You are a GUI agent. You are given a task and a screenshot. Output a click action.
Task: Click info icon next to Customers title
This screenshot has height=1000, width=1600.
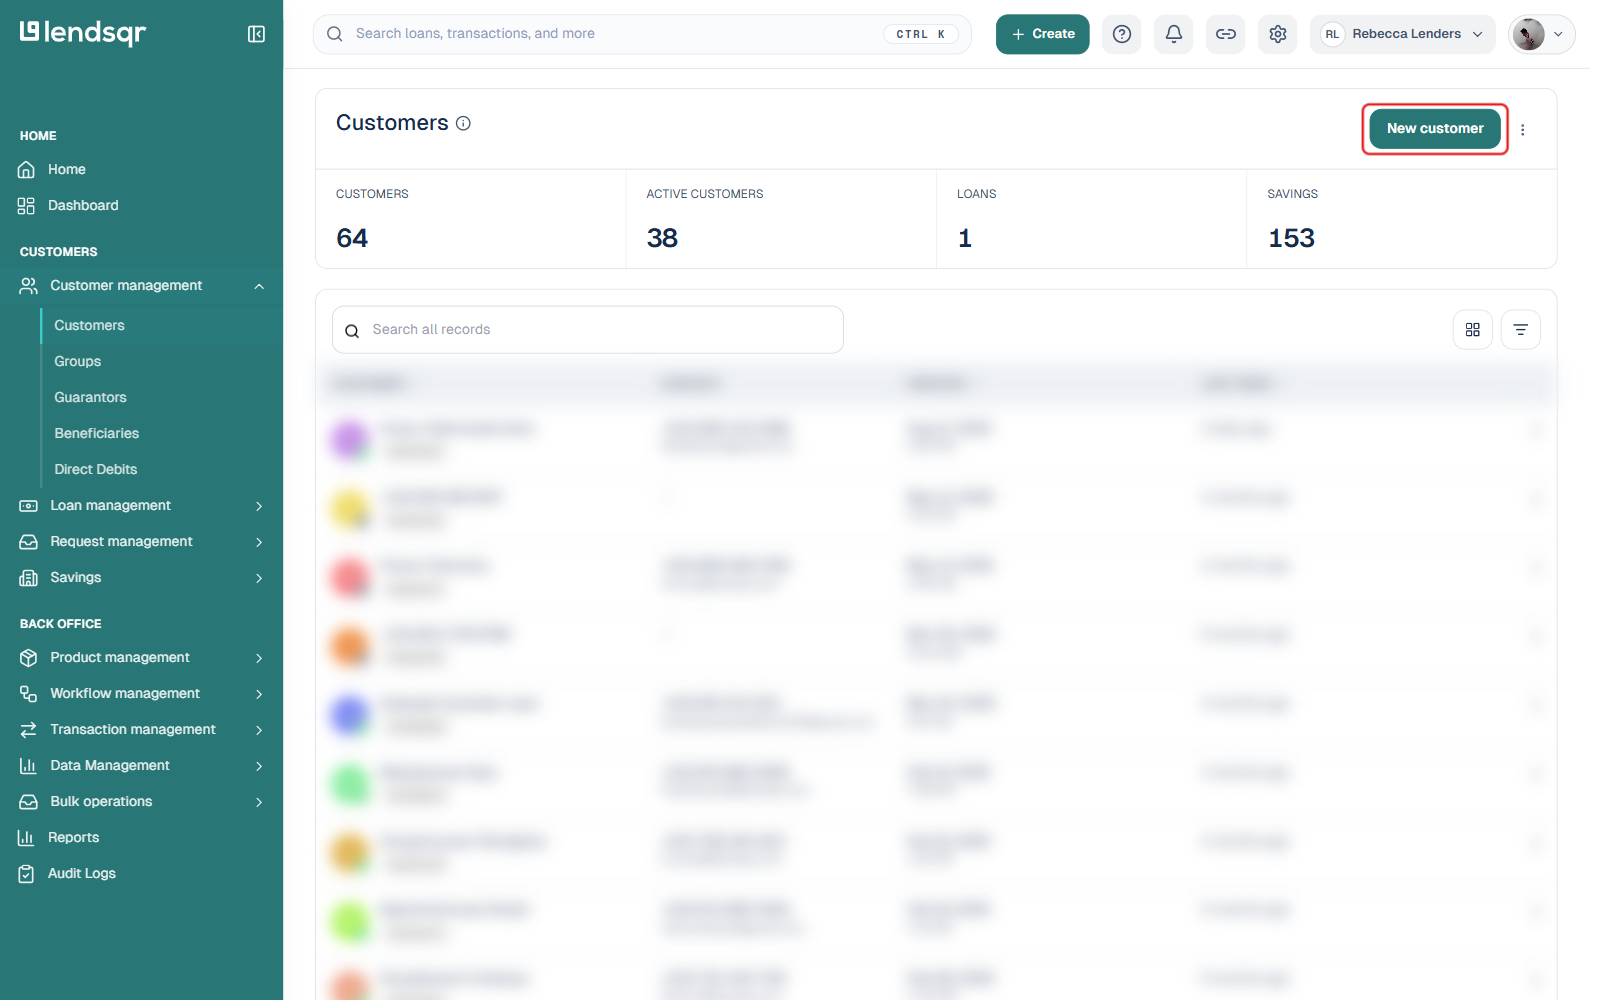coord(463,123)
